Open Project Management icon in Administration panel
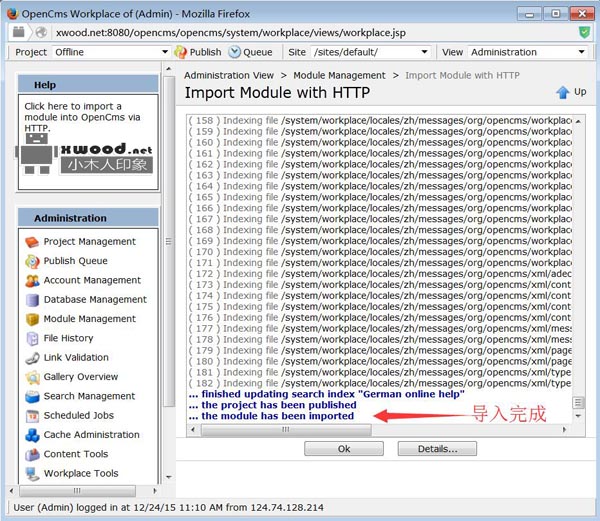The height and width of the screenshot is (521, 600). (32, 242)
